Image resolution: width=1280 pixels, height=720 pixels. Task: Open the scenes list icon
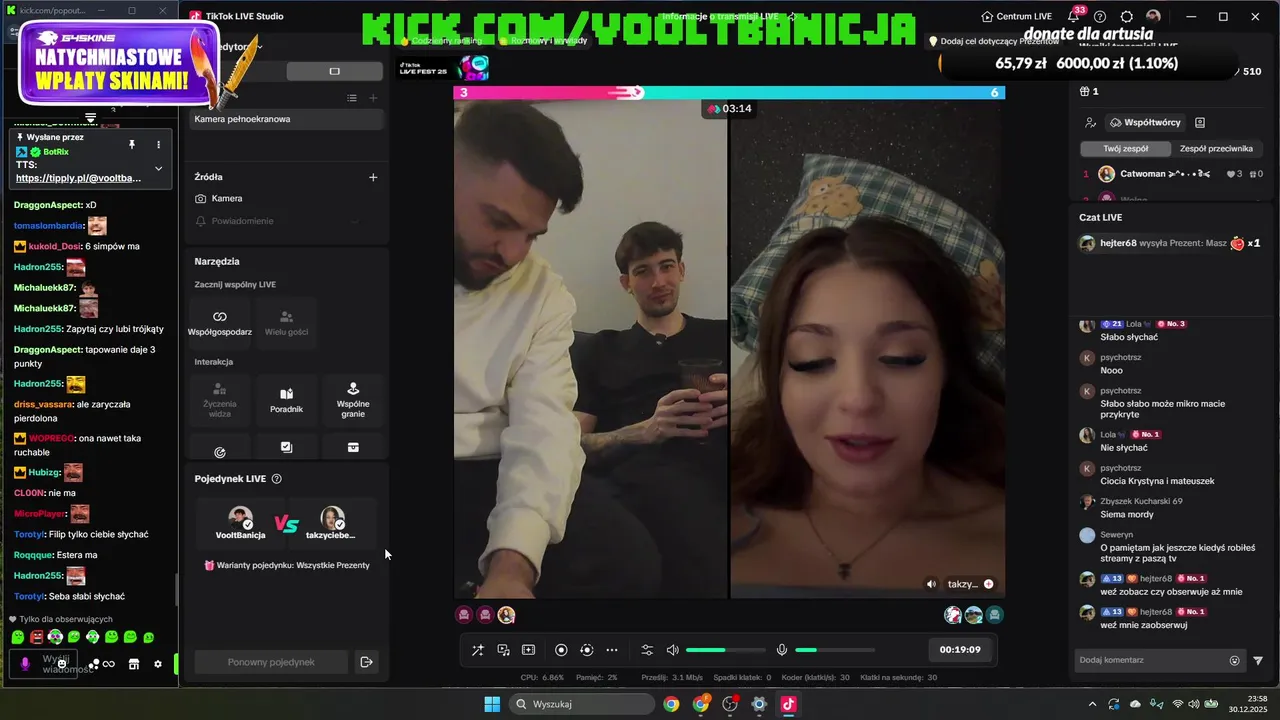tap(352, 97)
